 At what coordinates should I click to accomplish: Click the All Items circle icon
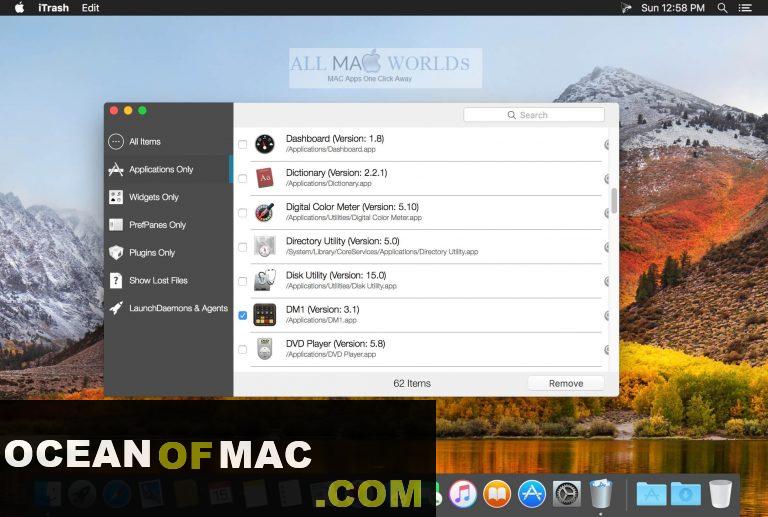click(116, 141)
